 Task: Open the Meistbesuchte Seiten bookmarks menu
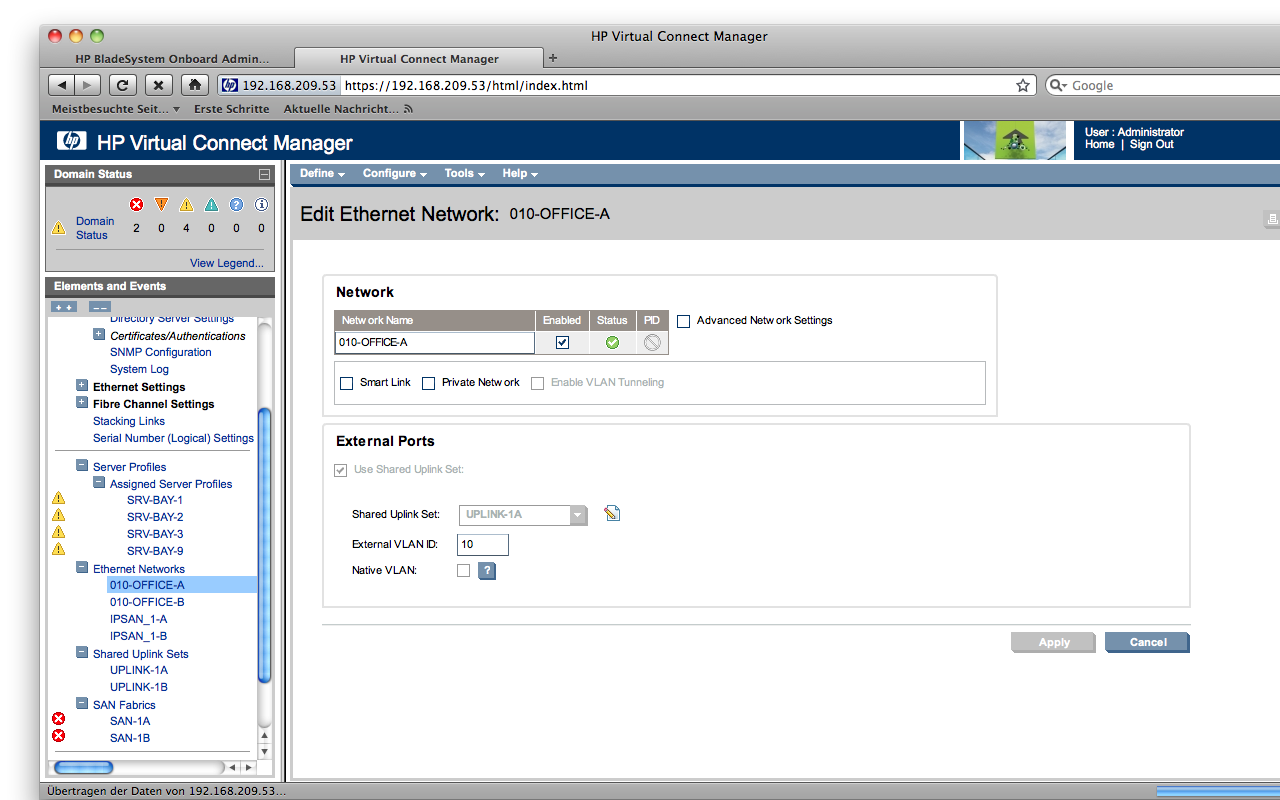click(116, 109)
